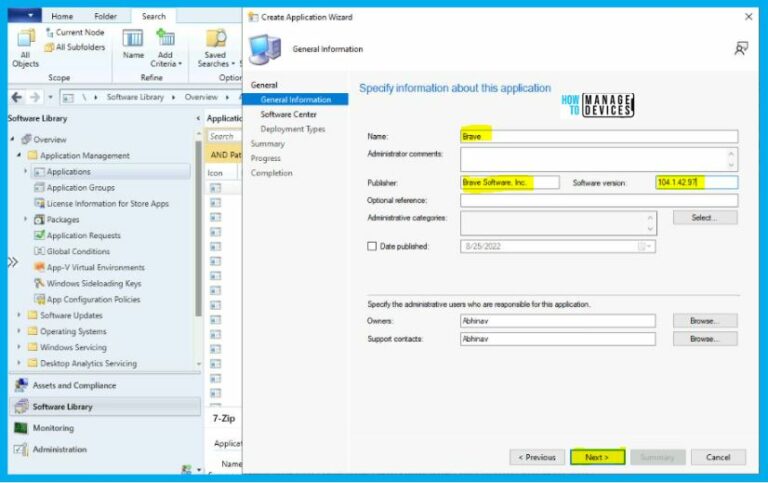Click the Software version field
Image resolution: width=768 pixels, height=483 pixels.
coord(696,182)
